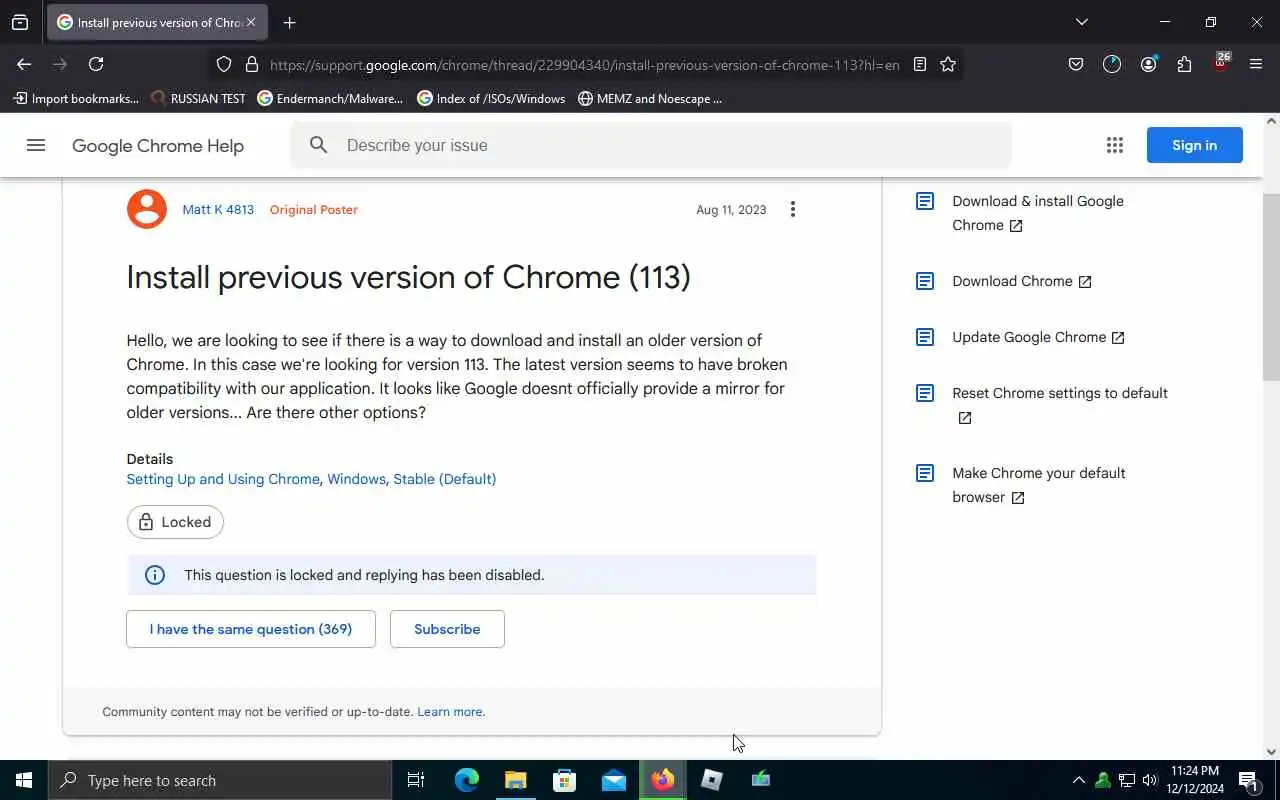Screen dimensions: 1280x800
Task: Close the Install previous version of Chrome tab
Action: pyautogui.click(x=251, y=22)
